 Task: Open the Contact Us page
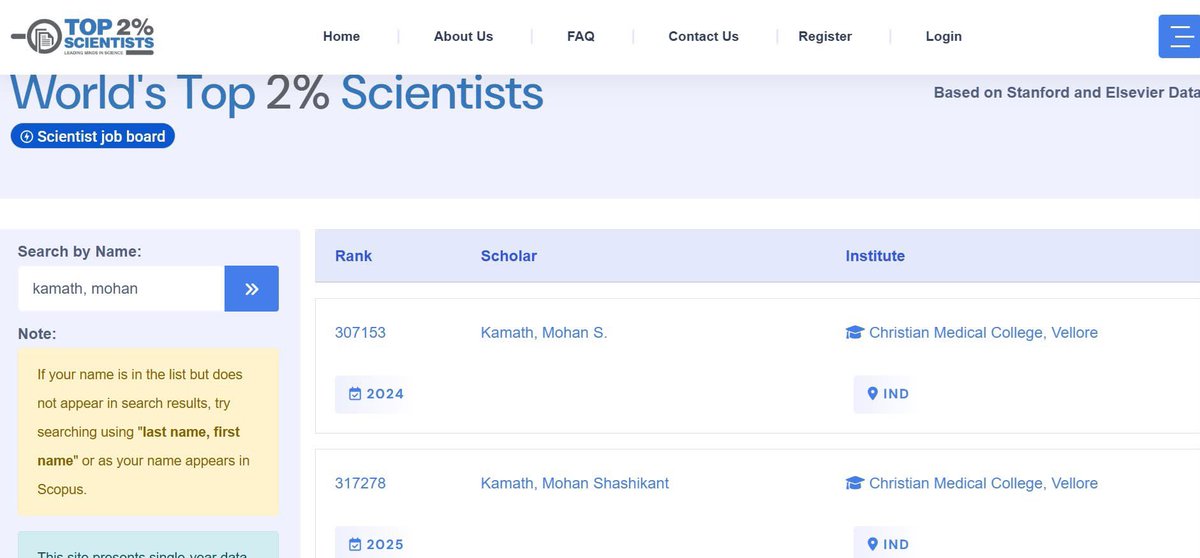(x=703, y=36)
